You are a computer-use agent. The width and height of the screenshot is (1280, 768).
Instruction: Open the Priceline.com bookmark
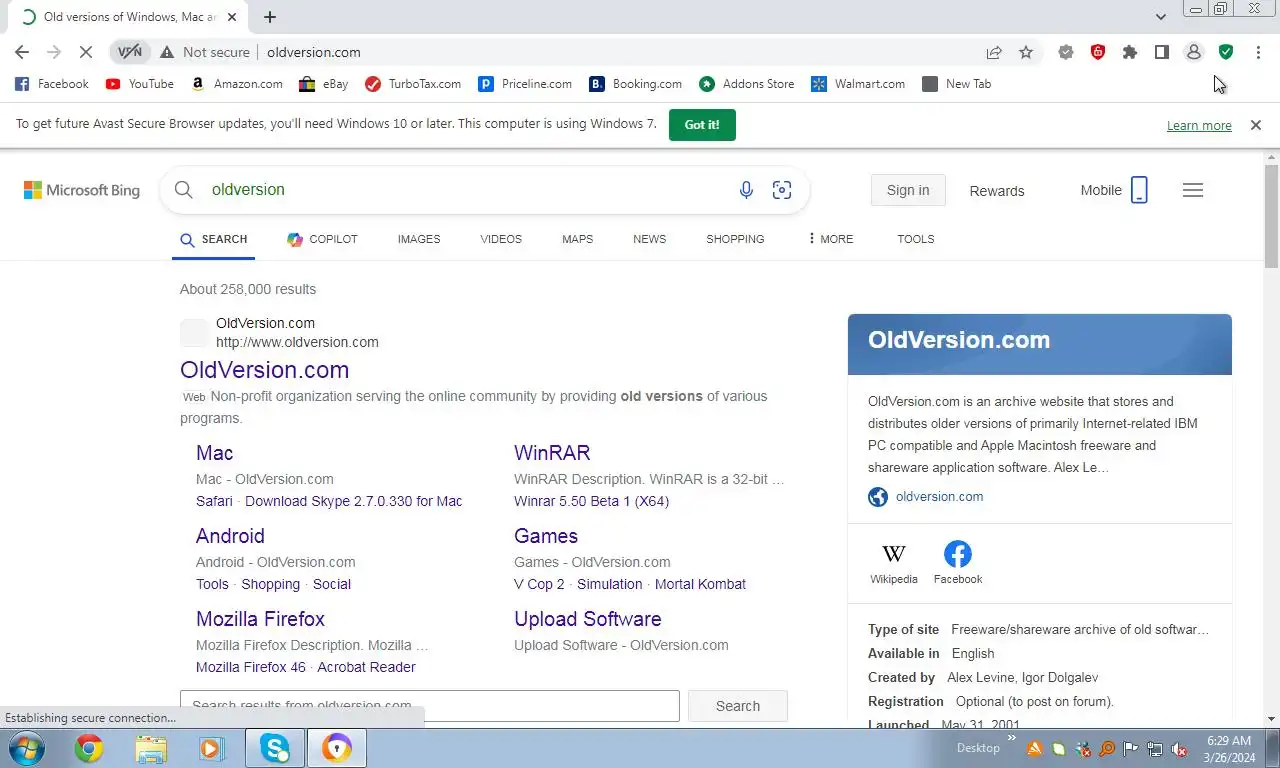click(525, 84)
